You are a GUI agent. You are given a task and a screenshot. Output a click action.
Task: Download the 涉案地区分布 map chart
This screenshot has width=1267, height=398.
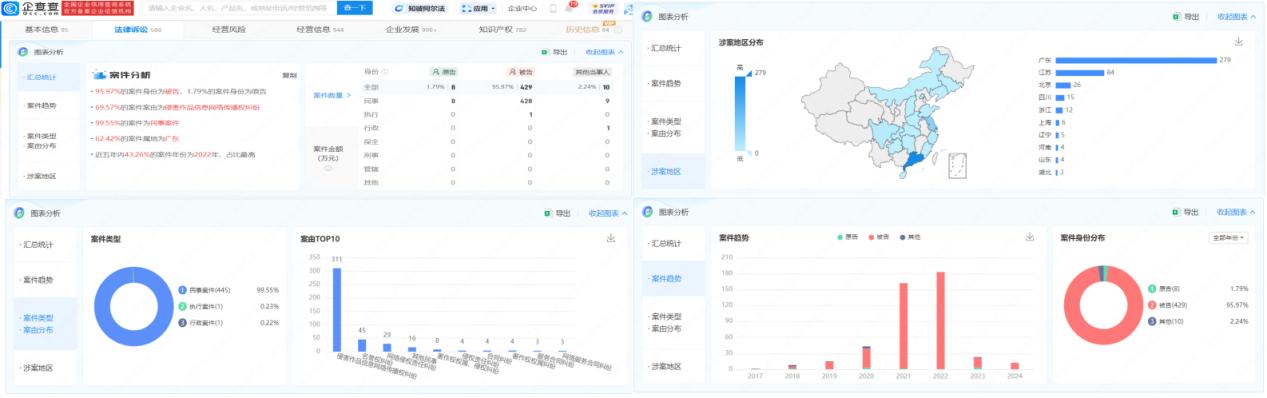click(x=1238, y=41)
